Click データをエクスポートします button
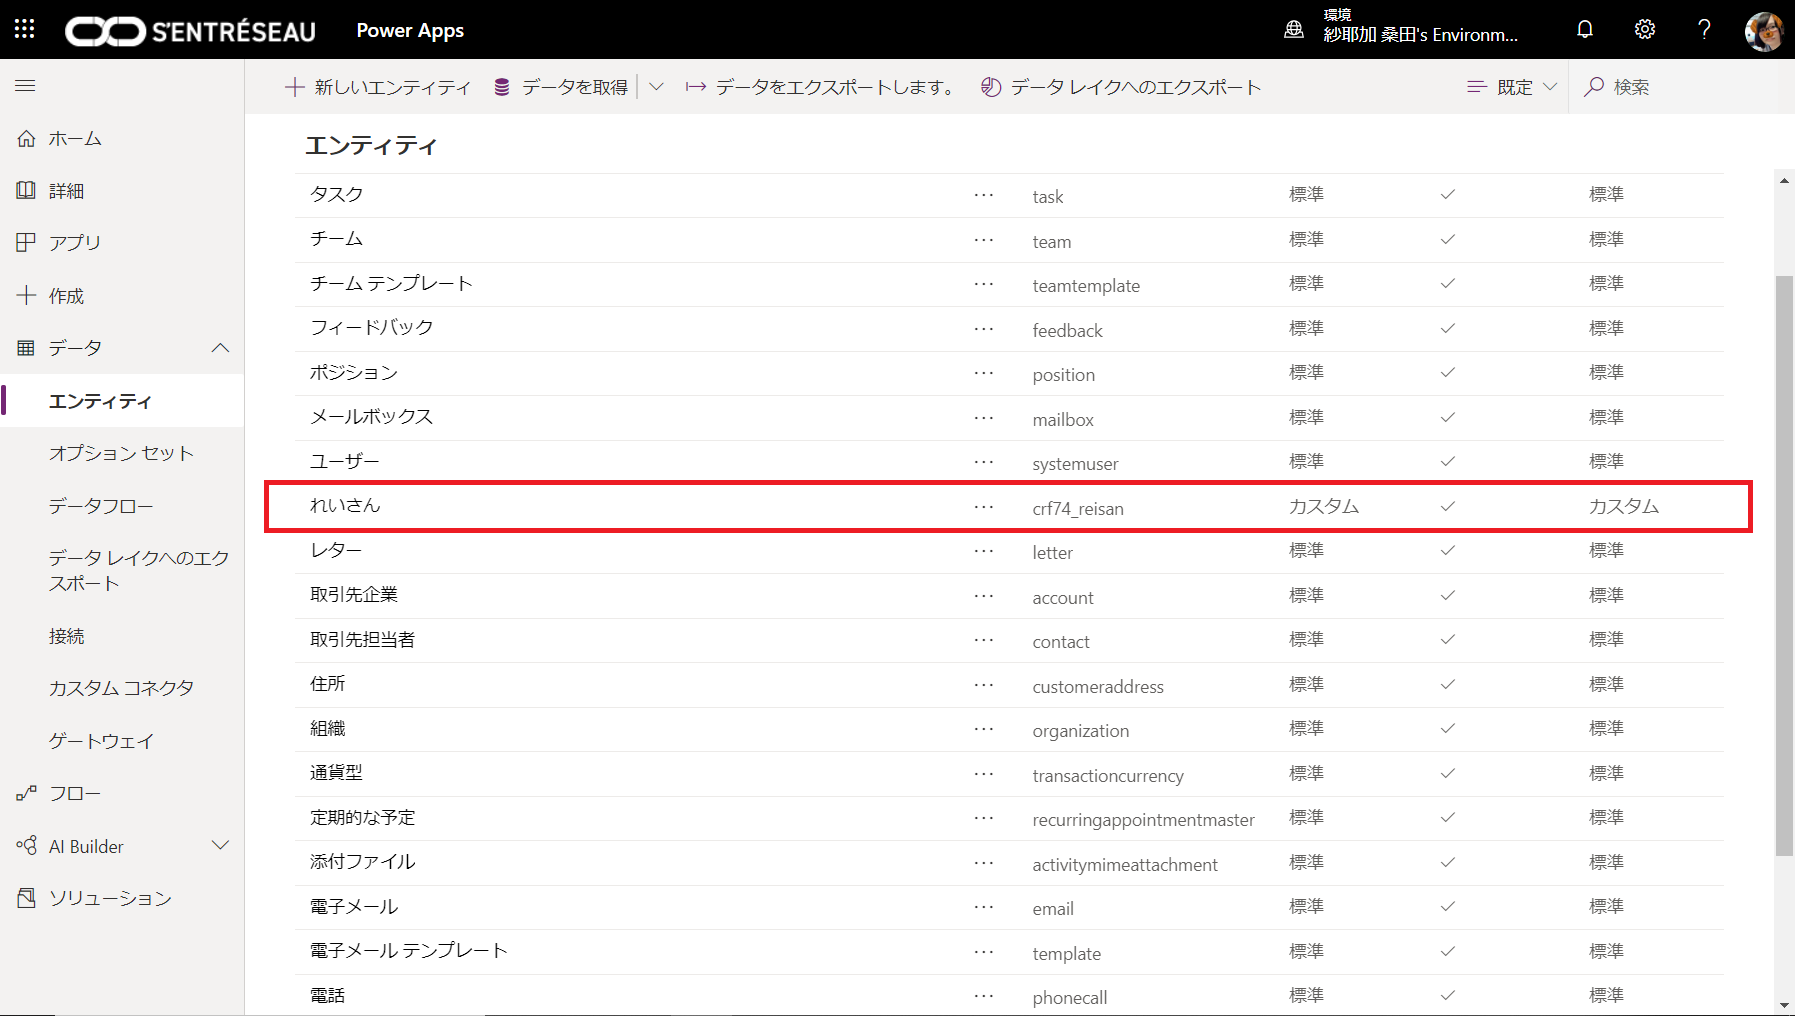 pos(820,87)
